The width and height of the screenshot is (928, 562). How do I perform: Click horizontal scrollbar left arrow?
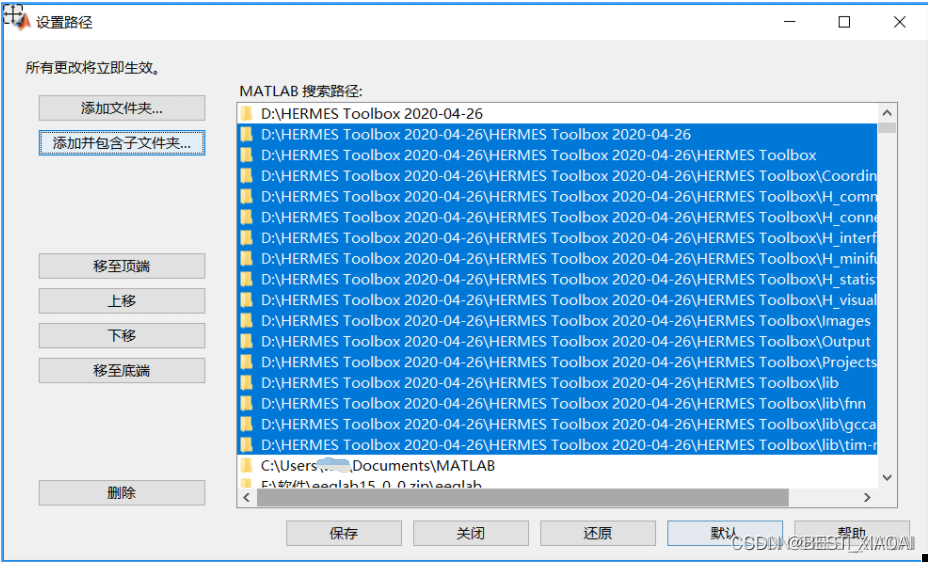[247, 498]
